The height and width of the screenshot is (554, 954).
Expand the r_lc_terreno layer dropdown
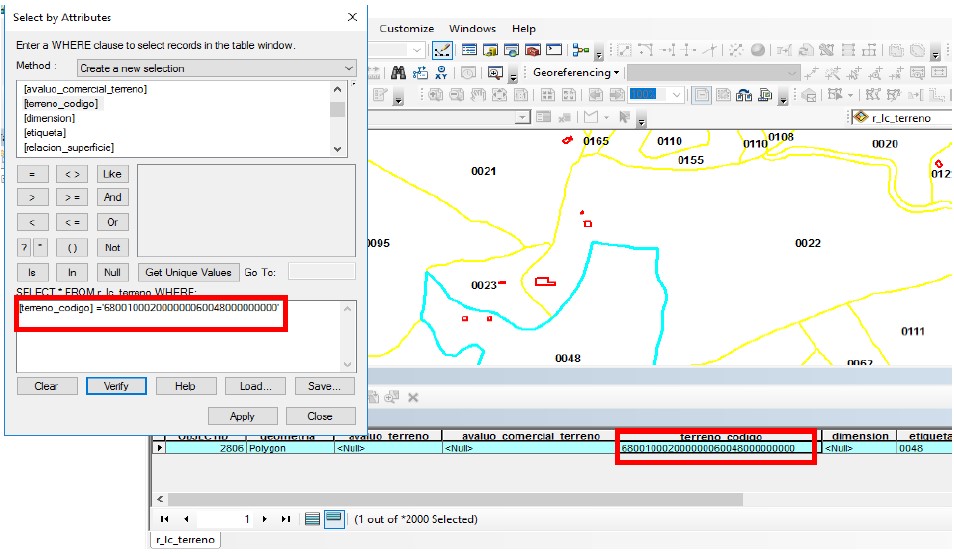(946, 118)
